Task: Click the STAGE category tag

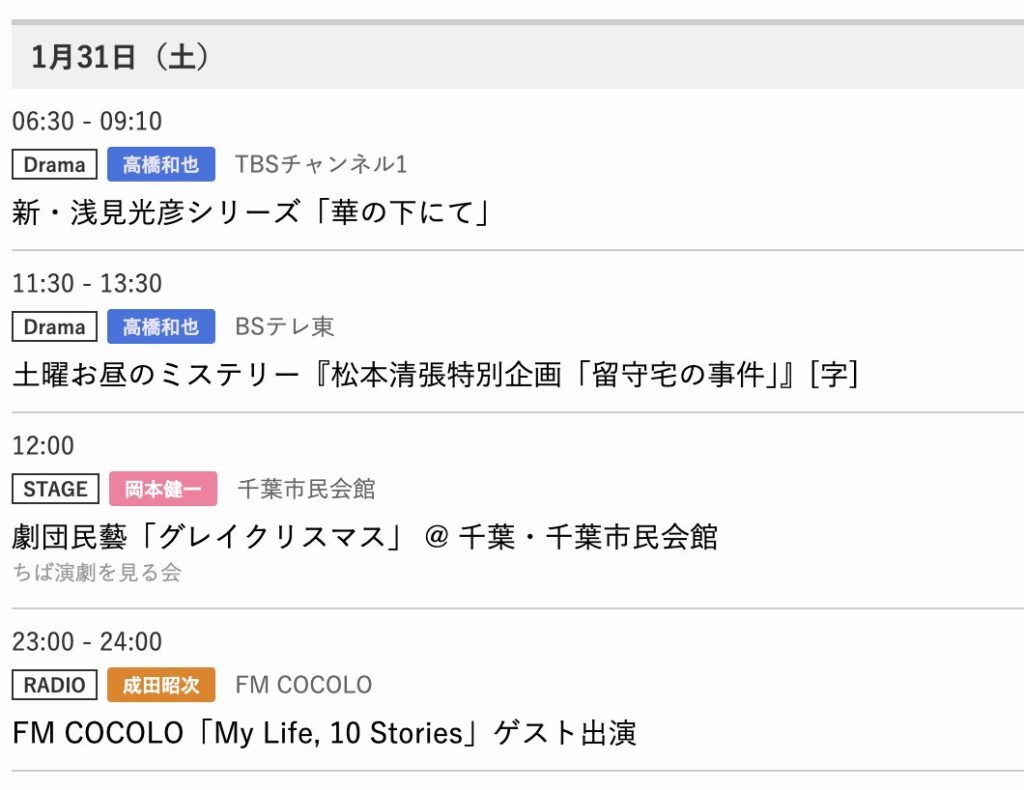Action: click(56, 489)
